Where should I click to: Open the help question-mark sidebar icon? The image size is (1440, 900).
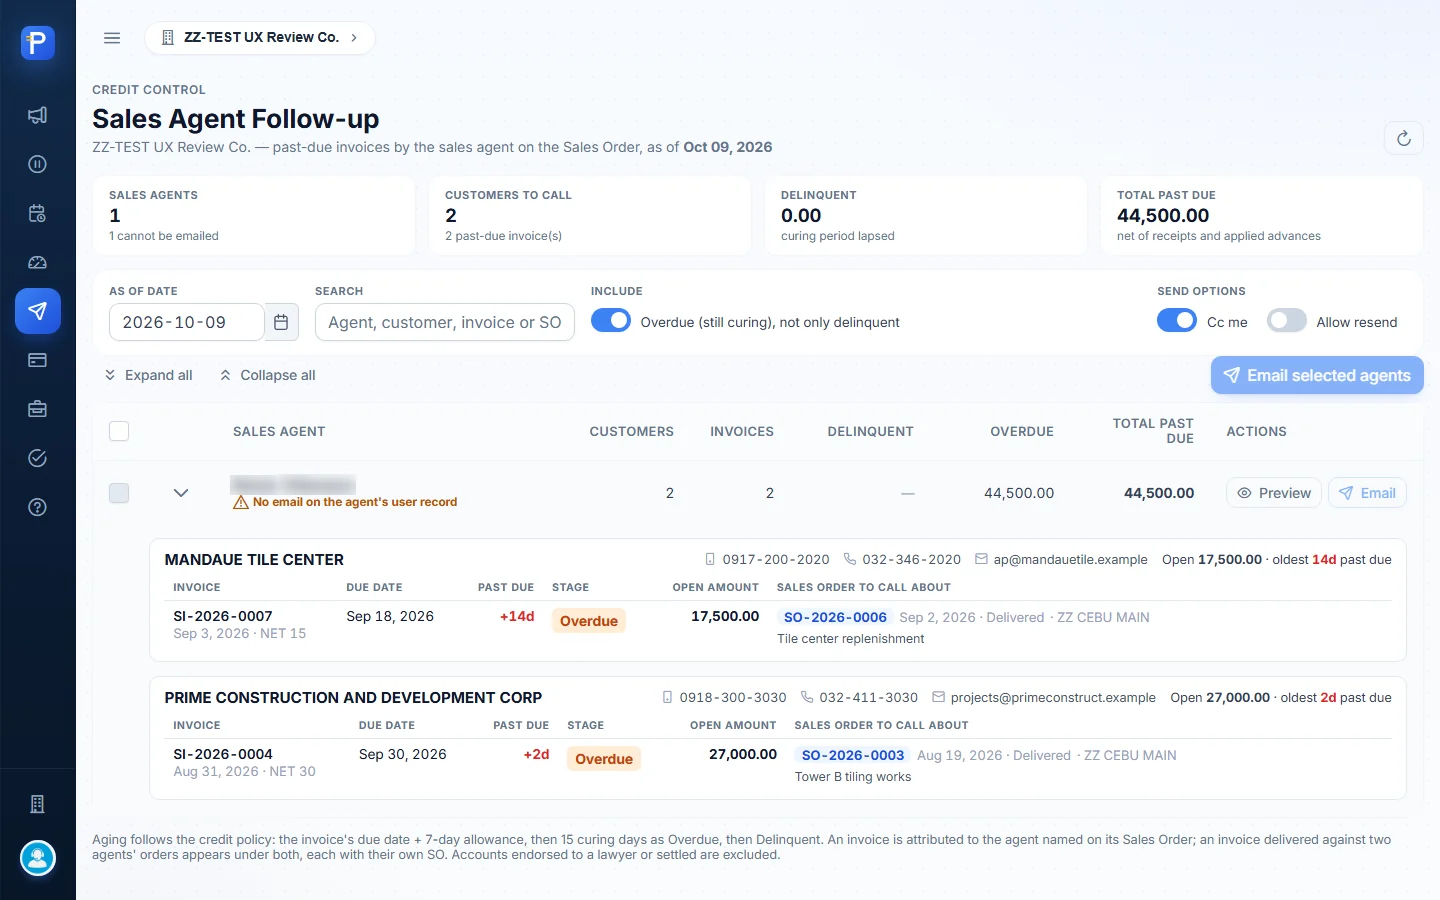[x=38, y=507]
